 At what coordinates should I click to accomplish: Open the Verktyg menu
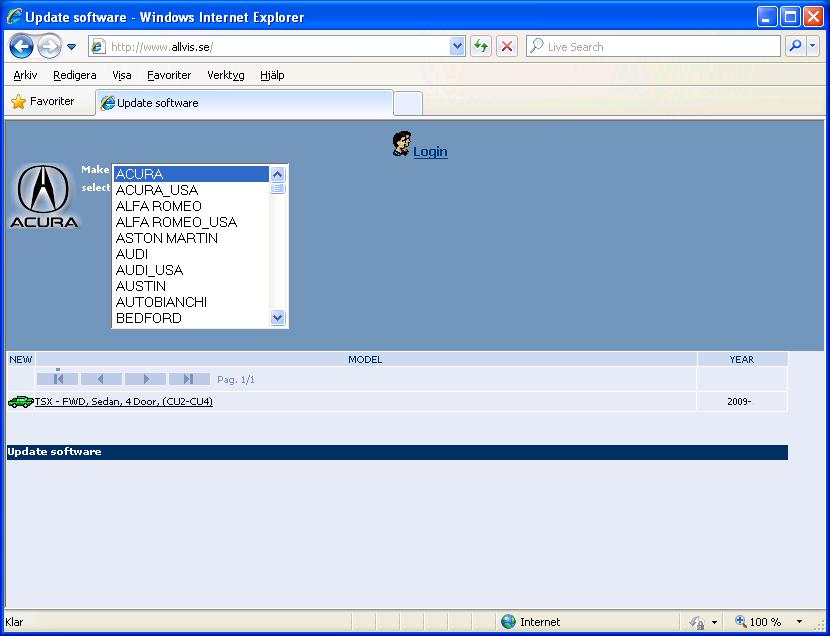(225, 75)
